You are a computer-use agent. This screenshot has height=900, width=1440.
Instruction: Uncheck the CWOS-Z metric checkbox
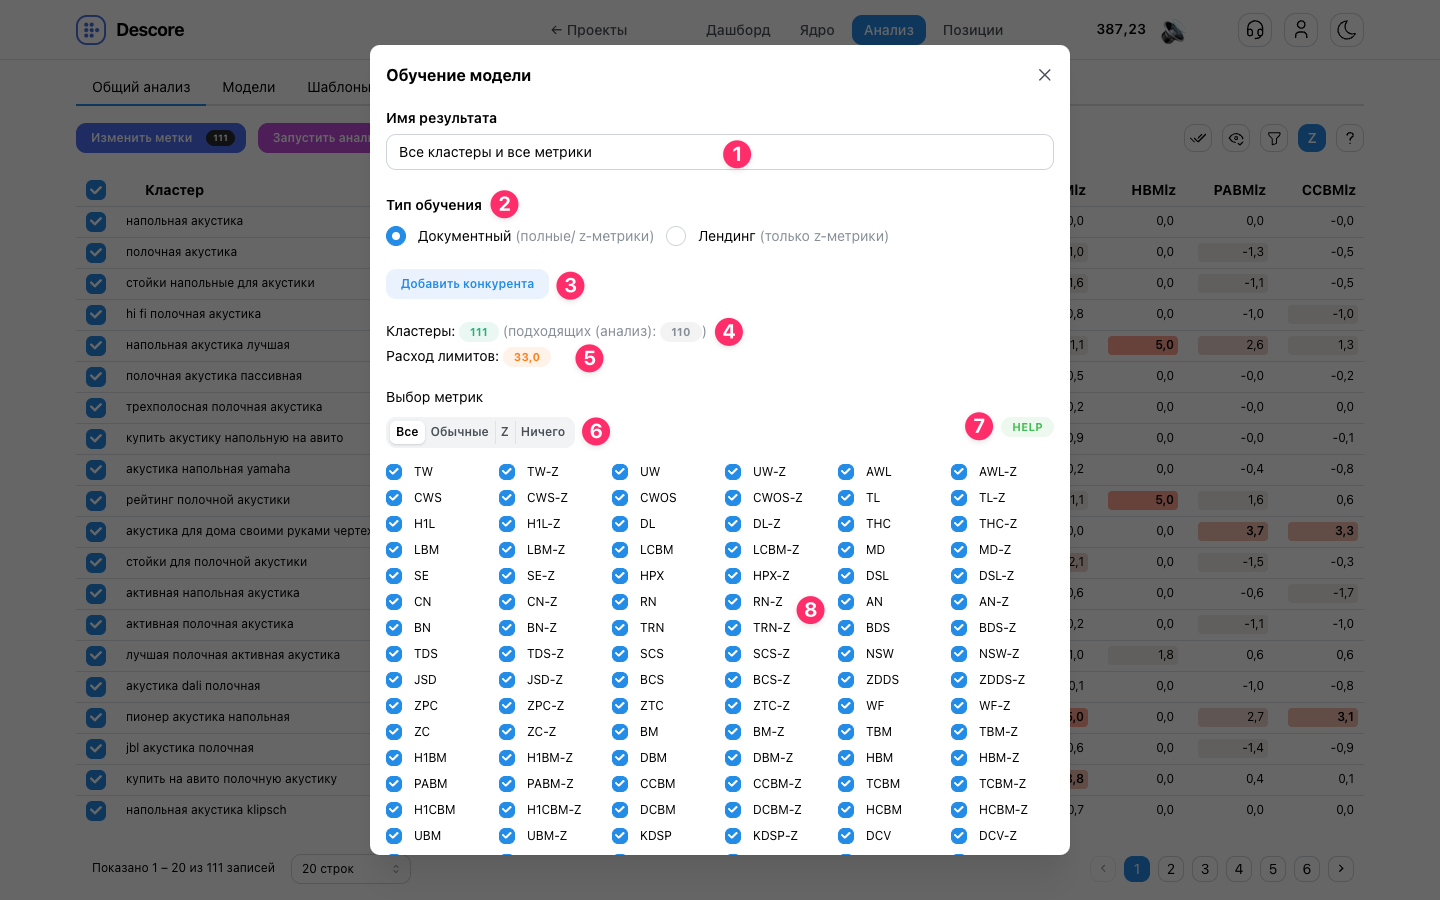click(x=733, y=498)
